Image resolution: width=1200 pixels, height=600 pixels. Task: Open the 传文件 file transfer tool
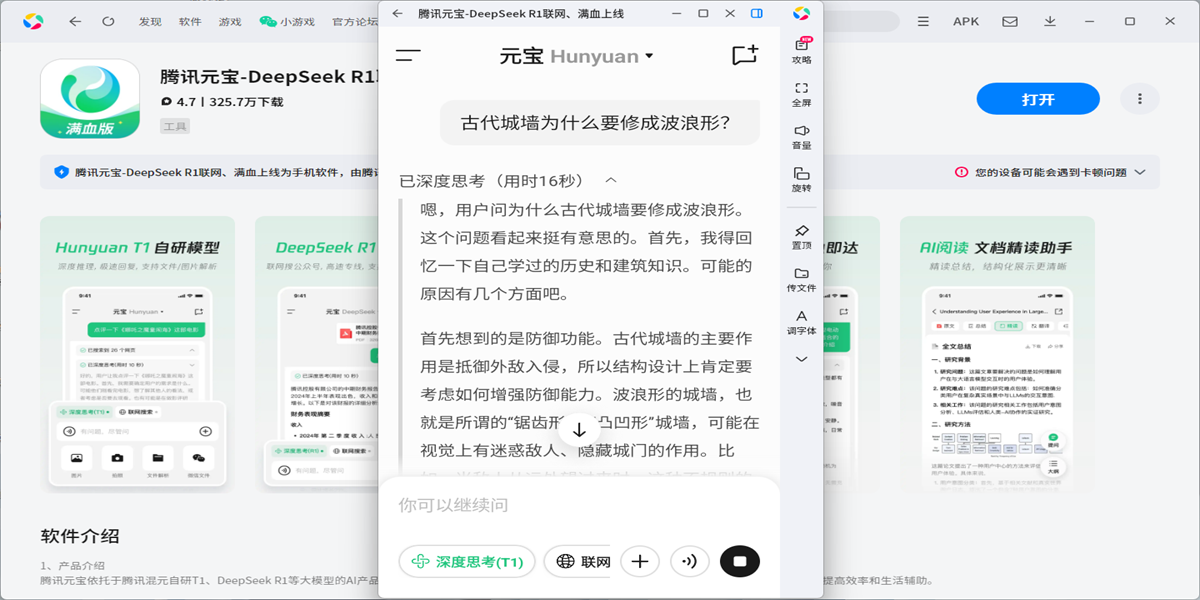[x=802, y=279]
